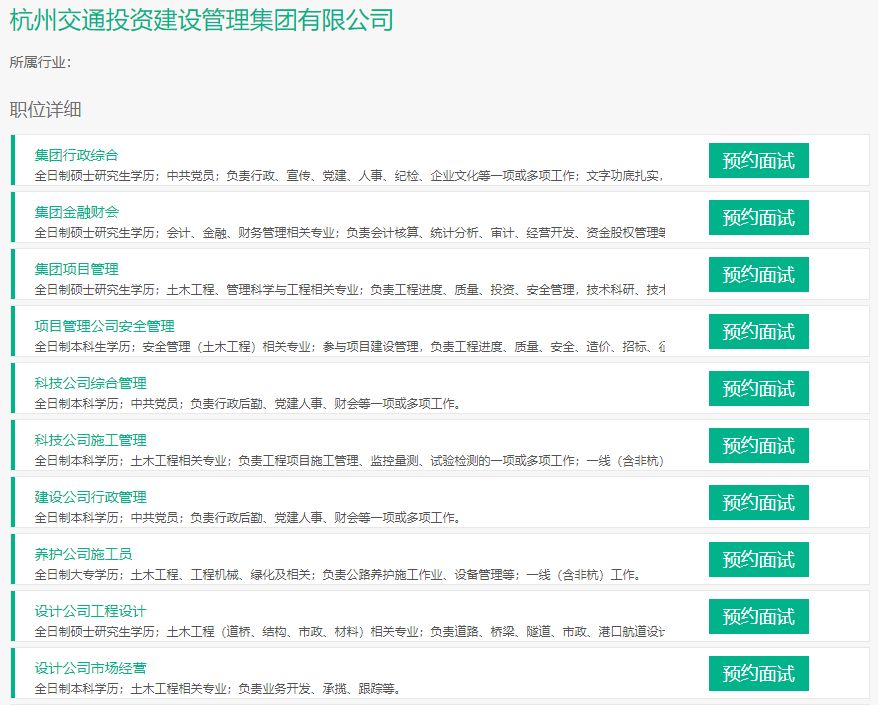Click description under 科技公司综合管理
Image resolution: width=878 pixels, height=705 pixels.
[x=248, y=404]
